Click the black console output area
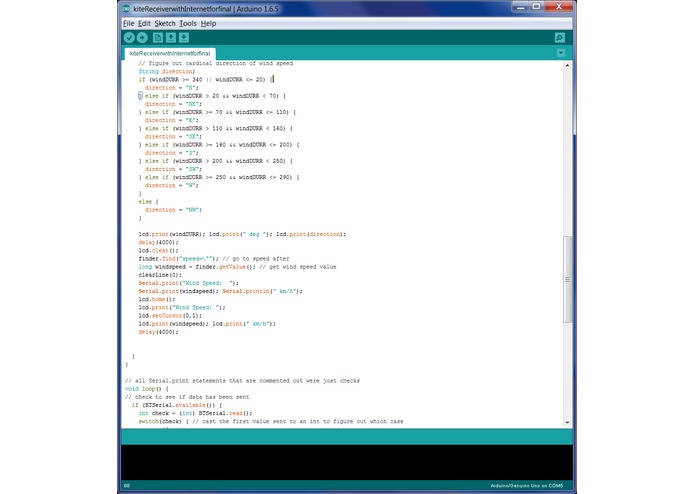Viewport: 695px width, 494px height. coord(347,462)
